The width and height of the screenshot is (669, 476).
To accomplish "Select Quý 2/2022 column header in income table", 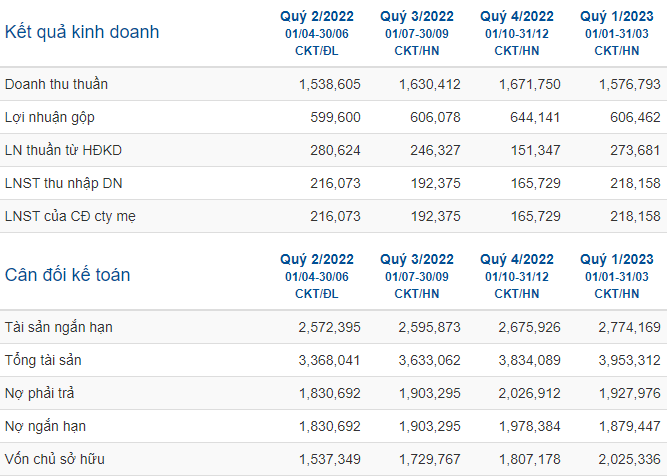I will pyautogui.click(x=317, y=17).
